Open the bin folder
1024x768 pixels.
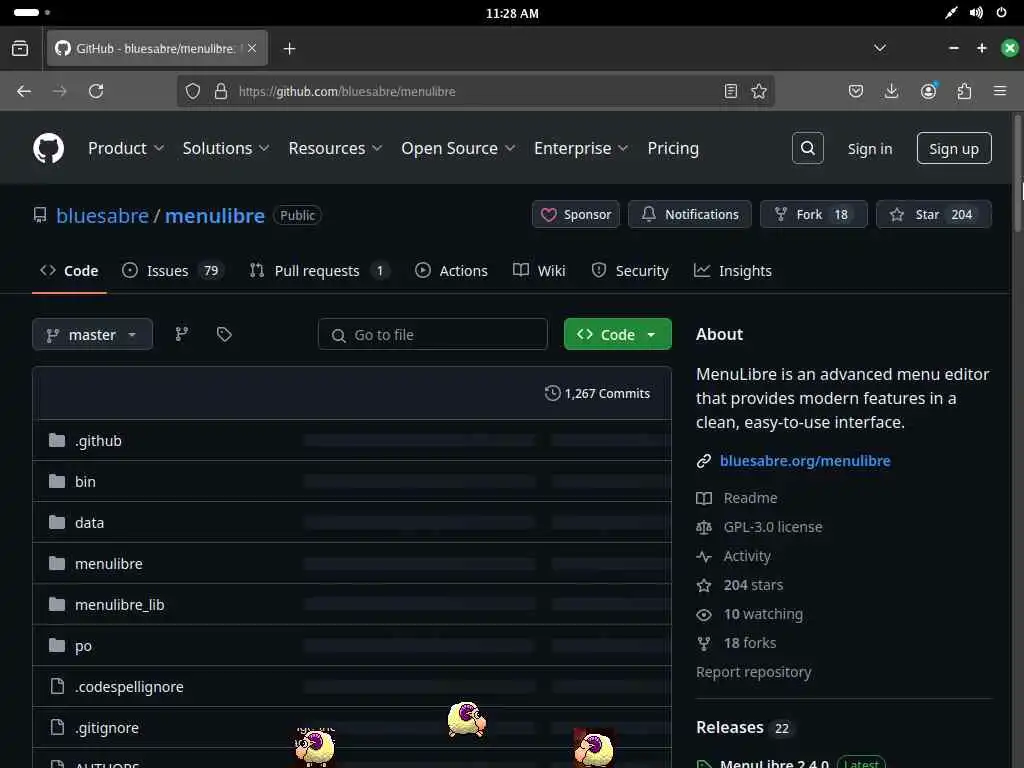coord(85,482)
